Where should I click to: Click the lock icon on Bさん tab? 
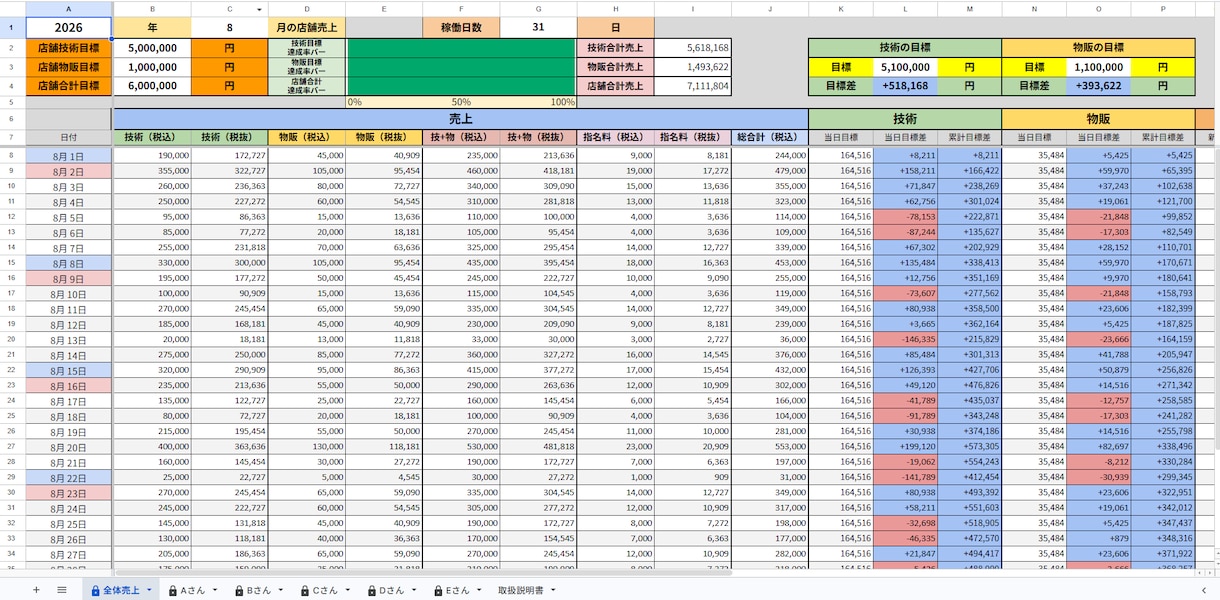[239, 590]
